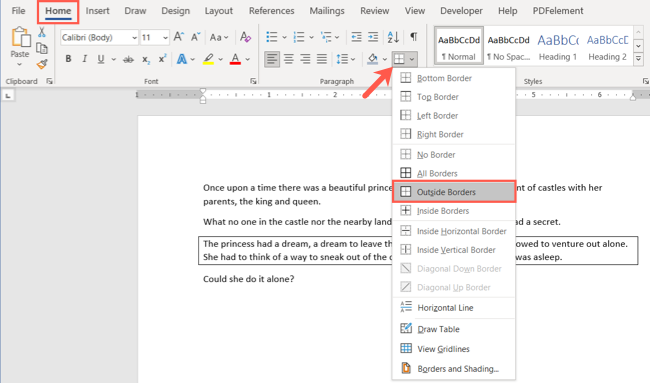
Task: Apply subscript formatting
Action: pos(146,60)
